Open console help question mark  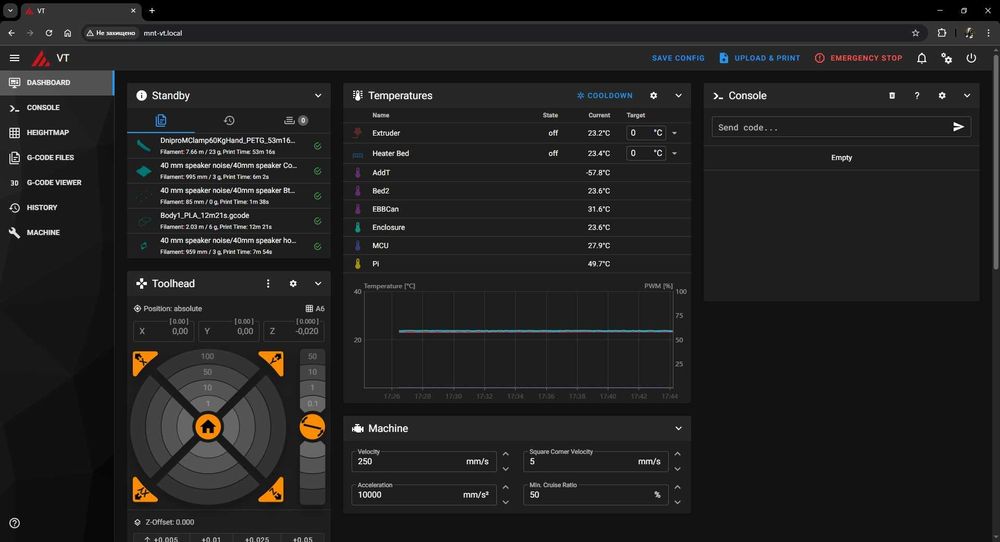[x=917, y=96]
